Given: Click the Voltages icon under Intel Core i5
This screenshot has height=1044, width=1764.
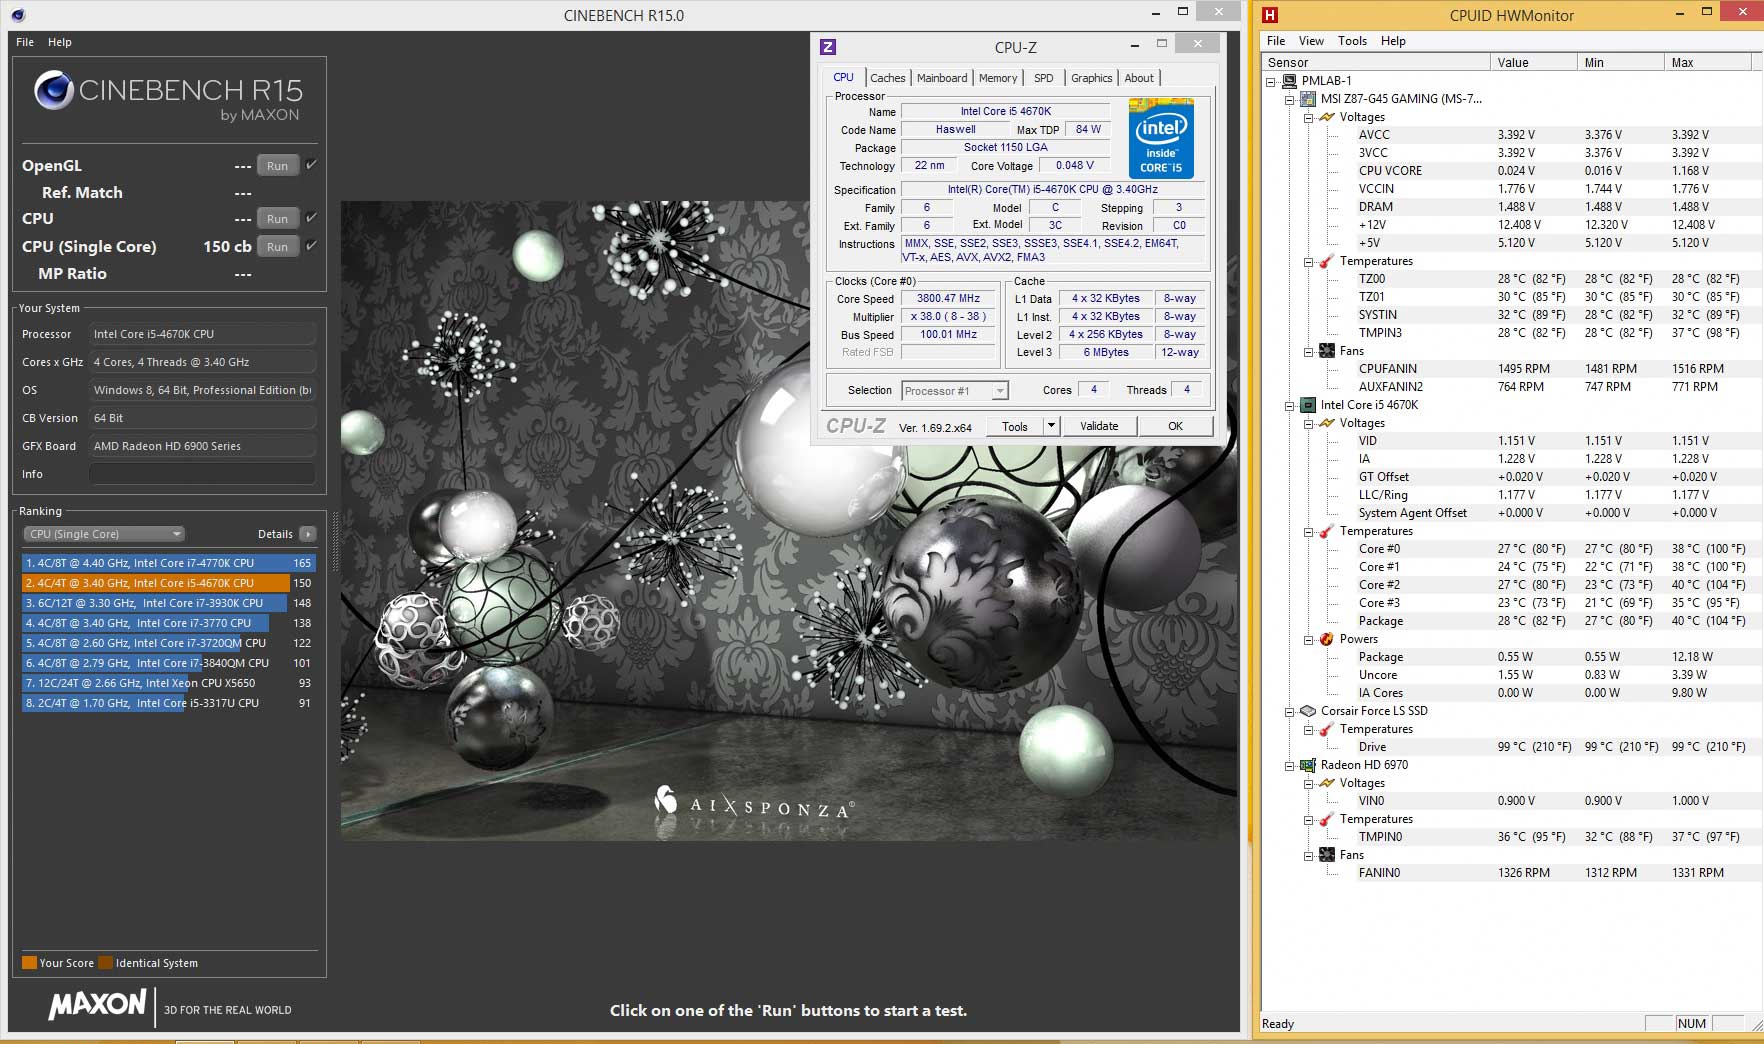Looking at the screenshot, I should pyautogui.click(x=1327, y=423).
